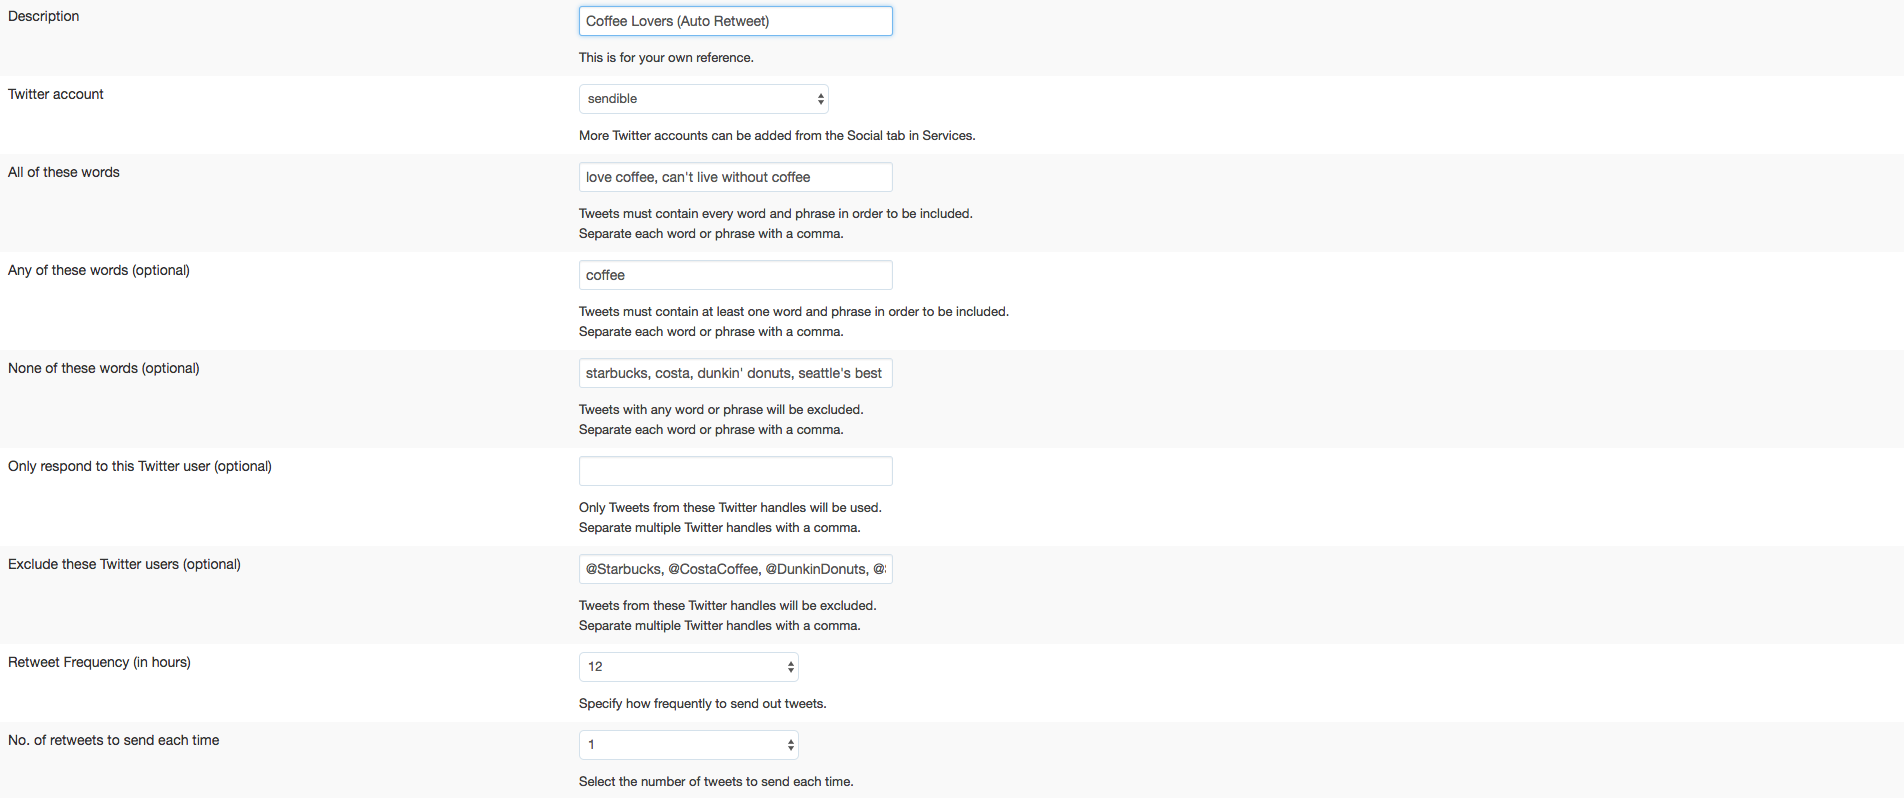
Task: Click the 'Retweet Frequency (in hours)' label
Action: point(98,662)
